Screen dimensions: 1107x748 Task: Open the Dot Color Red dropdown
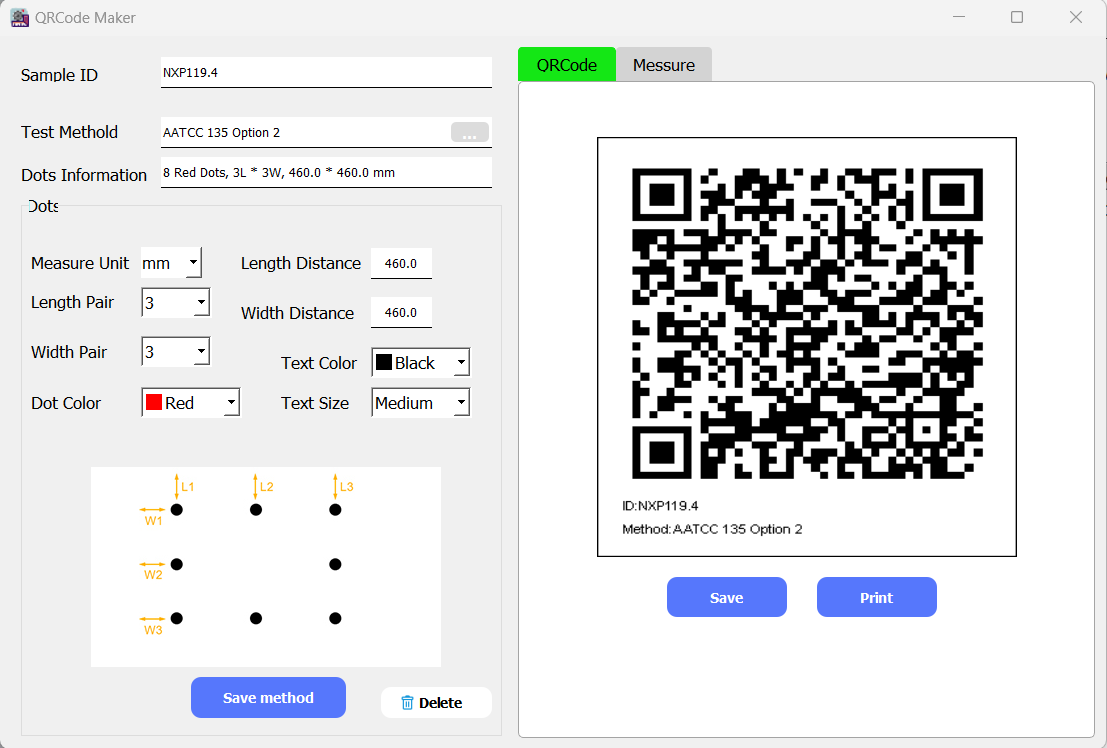(x=191, y=403)
